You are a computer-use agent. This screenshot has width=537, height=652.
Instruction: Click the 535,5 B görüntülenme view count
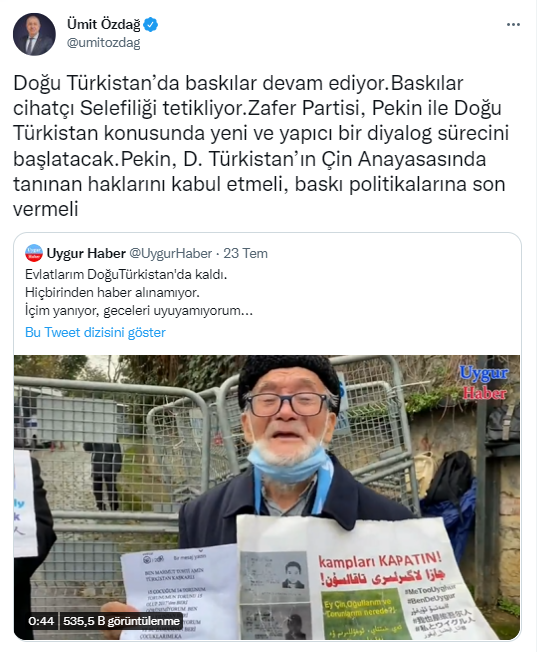pyautogui.click(x=121, y=621)
